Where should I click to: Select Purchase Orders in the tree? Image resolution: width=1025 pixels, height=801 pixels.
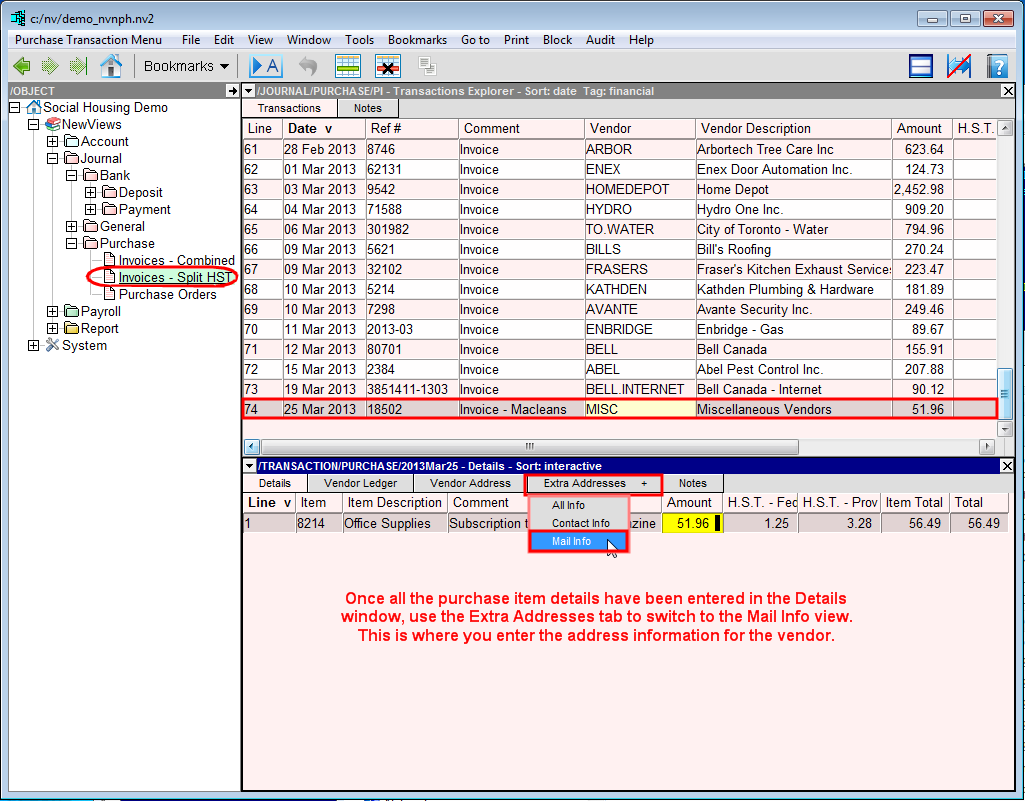tap(167, 294)
